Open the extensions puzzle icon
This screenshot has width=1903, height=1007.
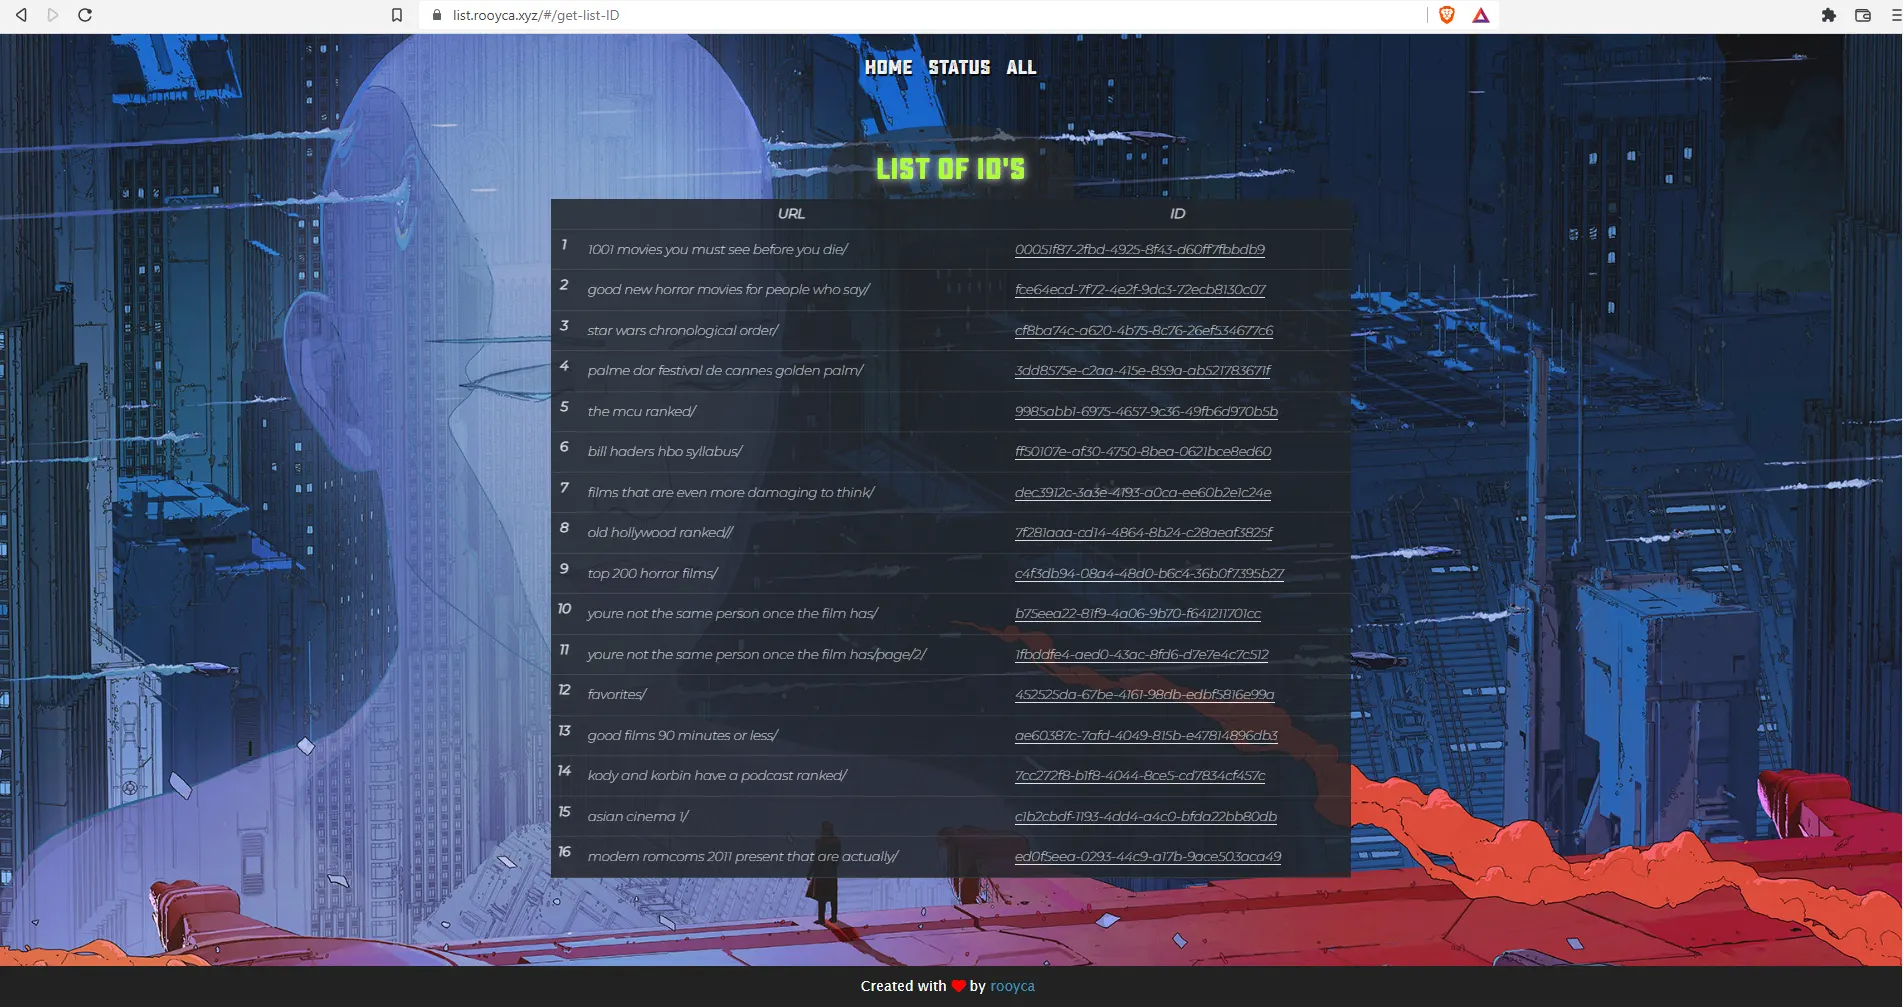(x=1829, y=15)
